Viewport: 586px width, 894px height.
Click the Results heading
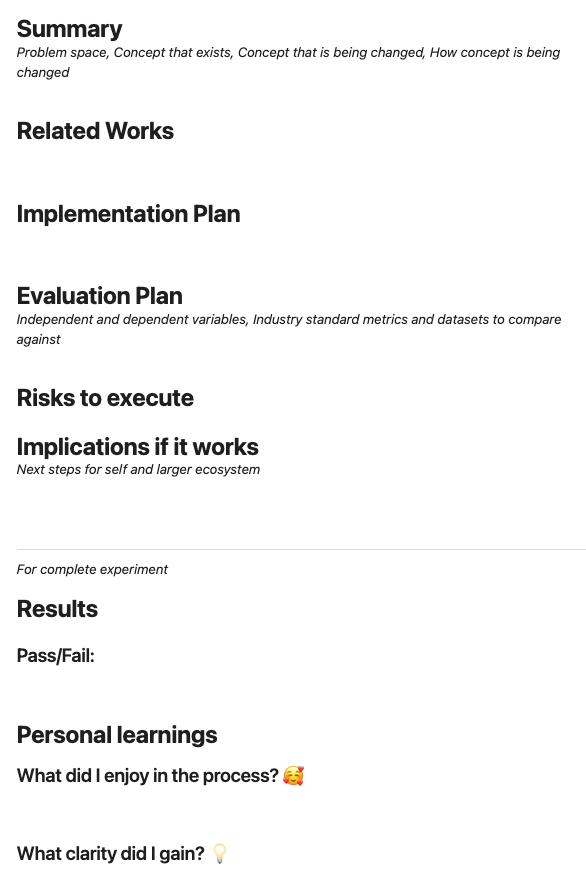[x=57, y=608]
